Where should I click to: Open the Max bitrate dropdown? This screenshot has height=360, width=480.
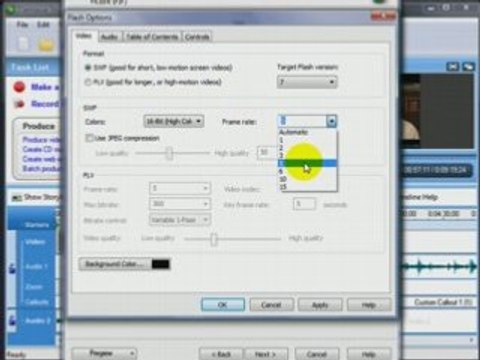point(180,204)
